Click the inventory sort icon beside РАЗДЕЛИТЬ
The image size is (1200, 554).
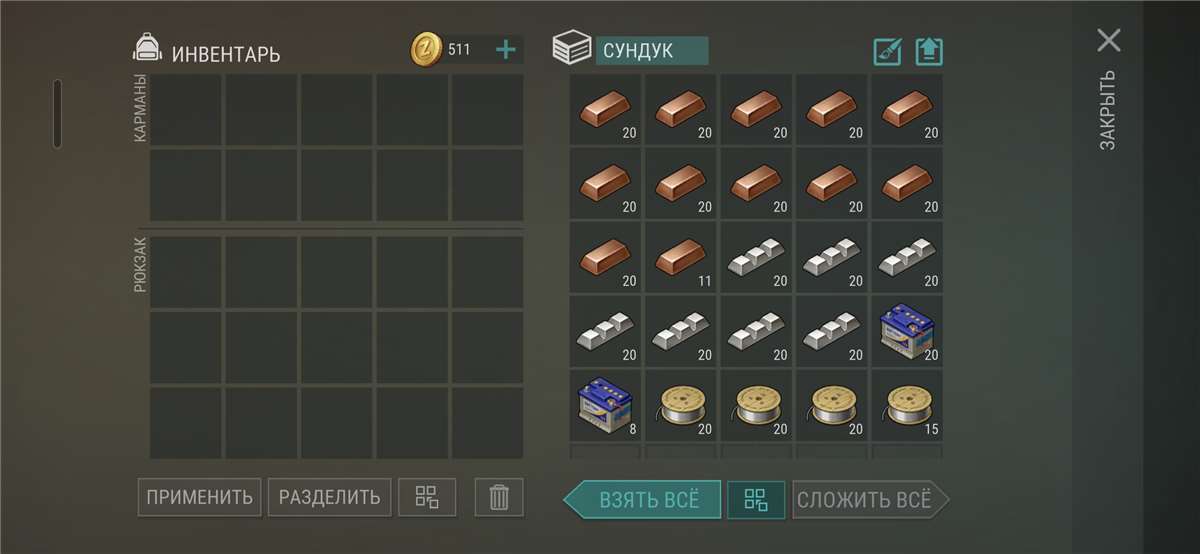tap(427, 497)
